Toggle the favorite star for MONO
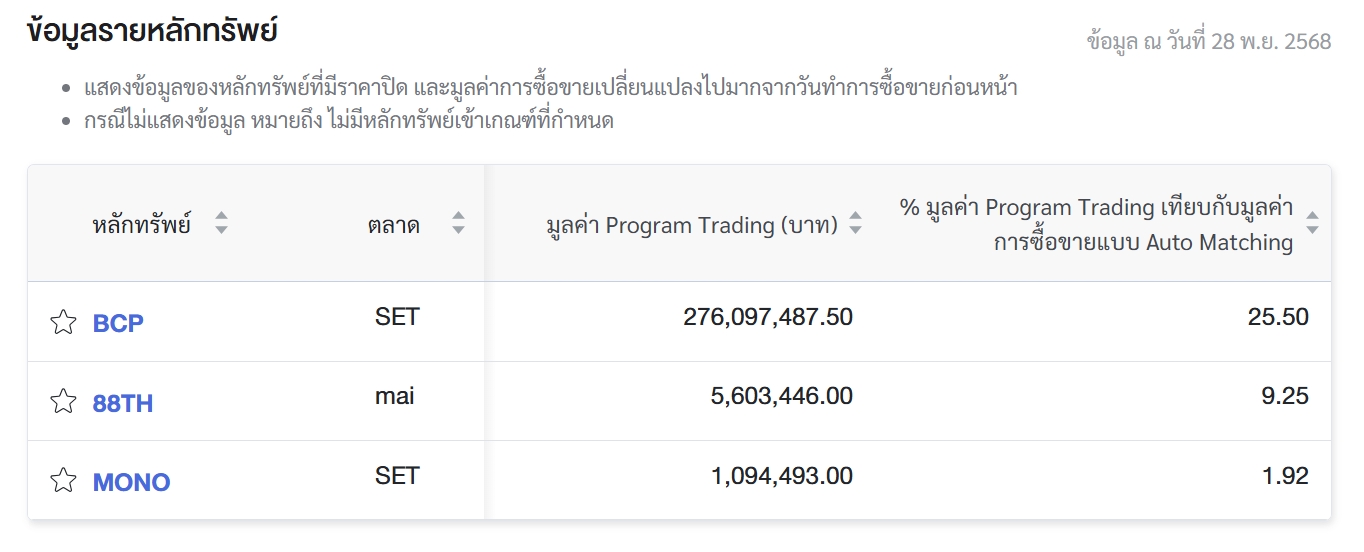 (63, 481)
